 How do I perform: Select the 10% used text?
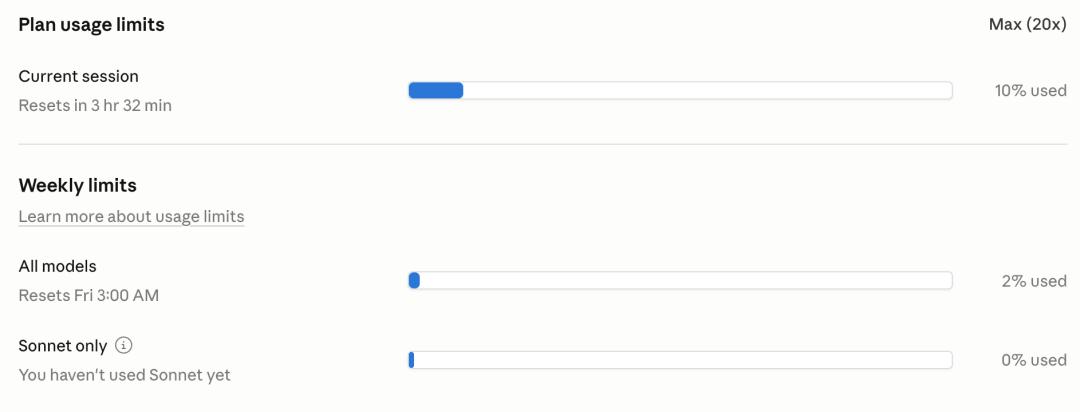coord(1030,91)
